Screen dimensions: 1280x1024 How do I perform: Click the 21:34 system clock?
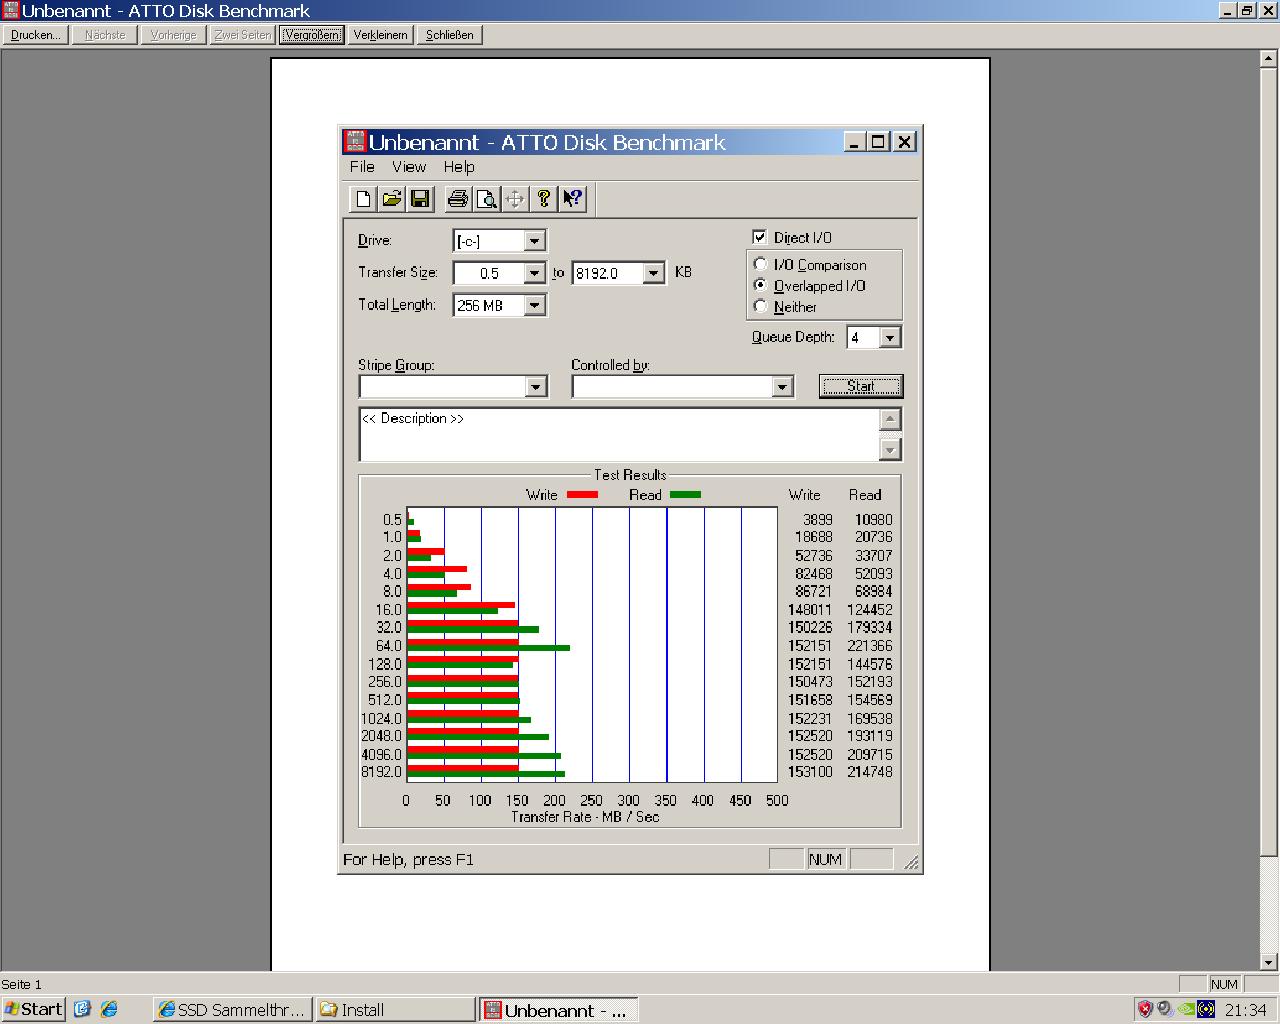(x=1246, y=1010)
